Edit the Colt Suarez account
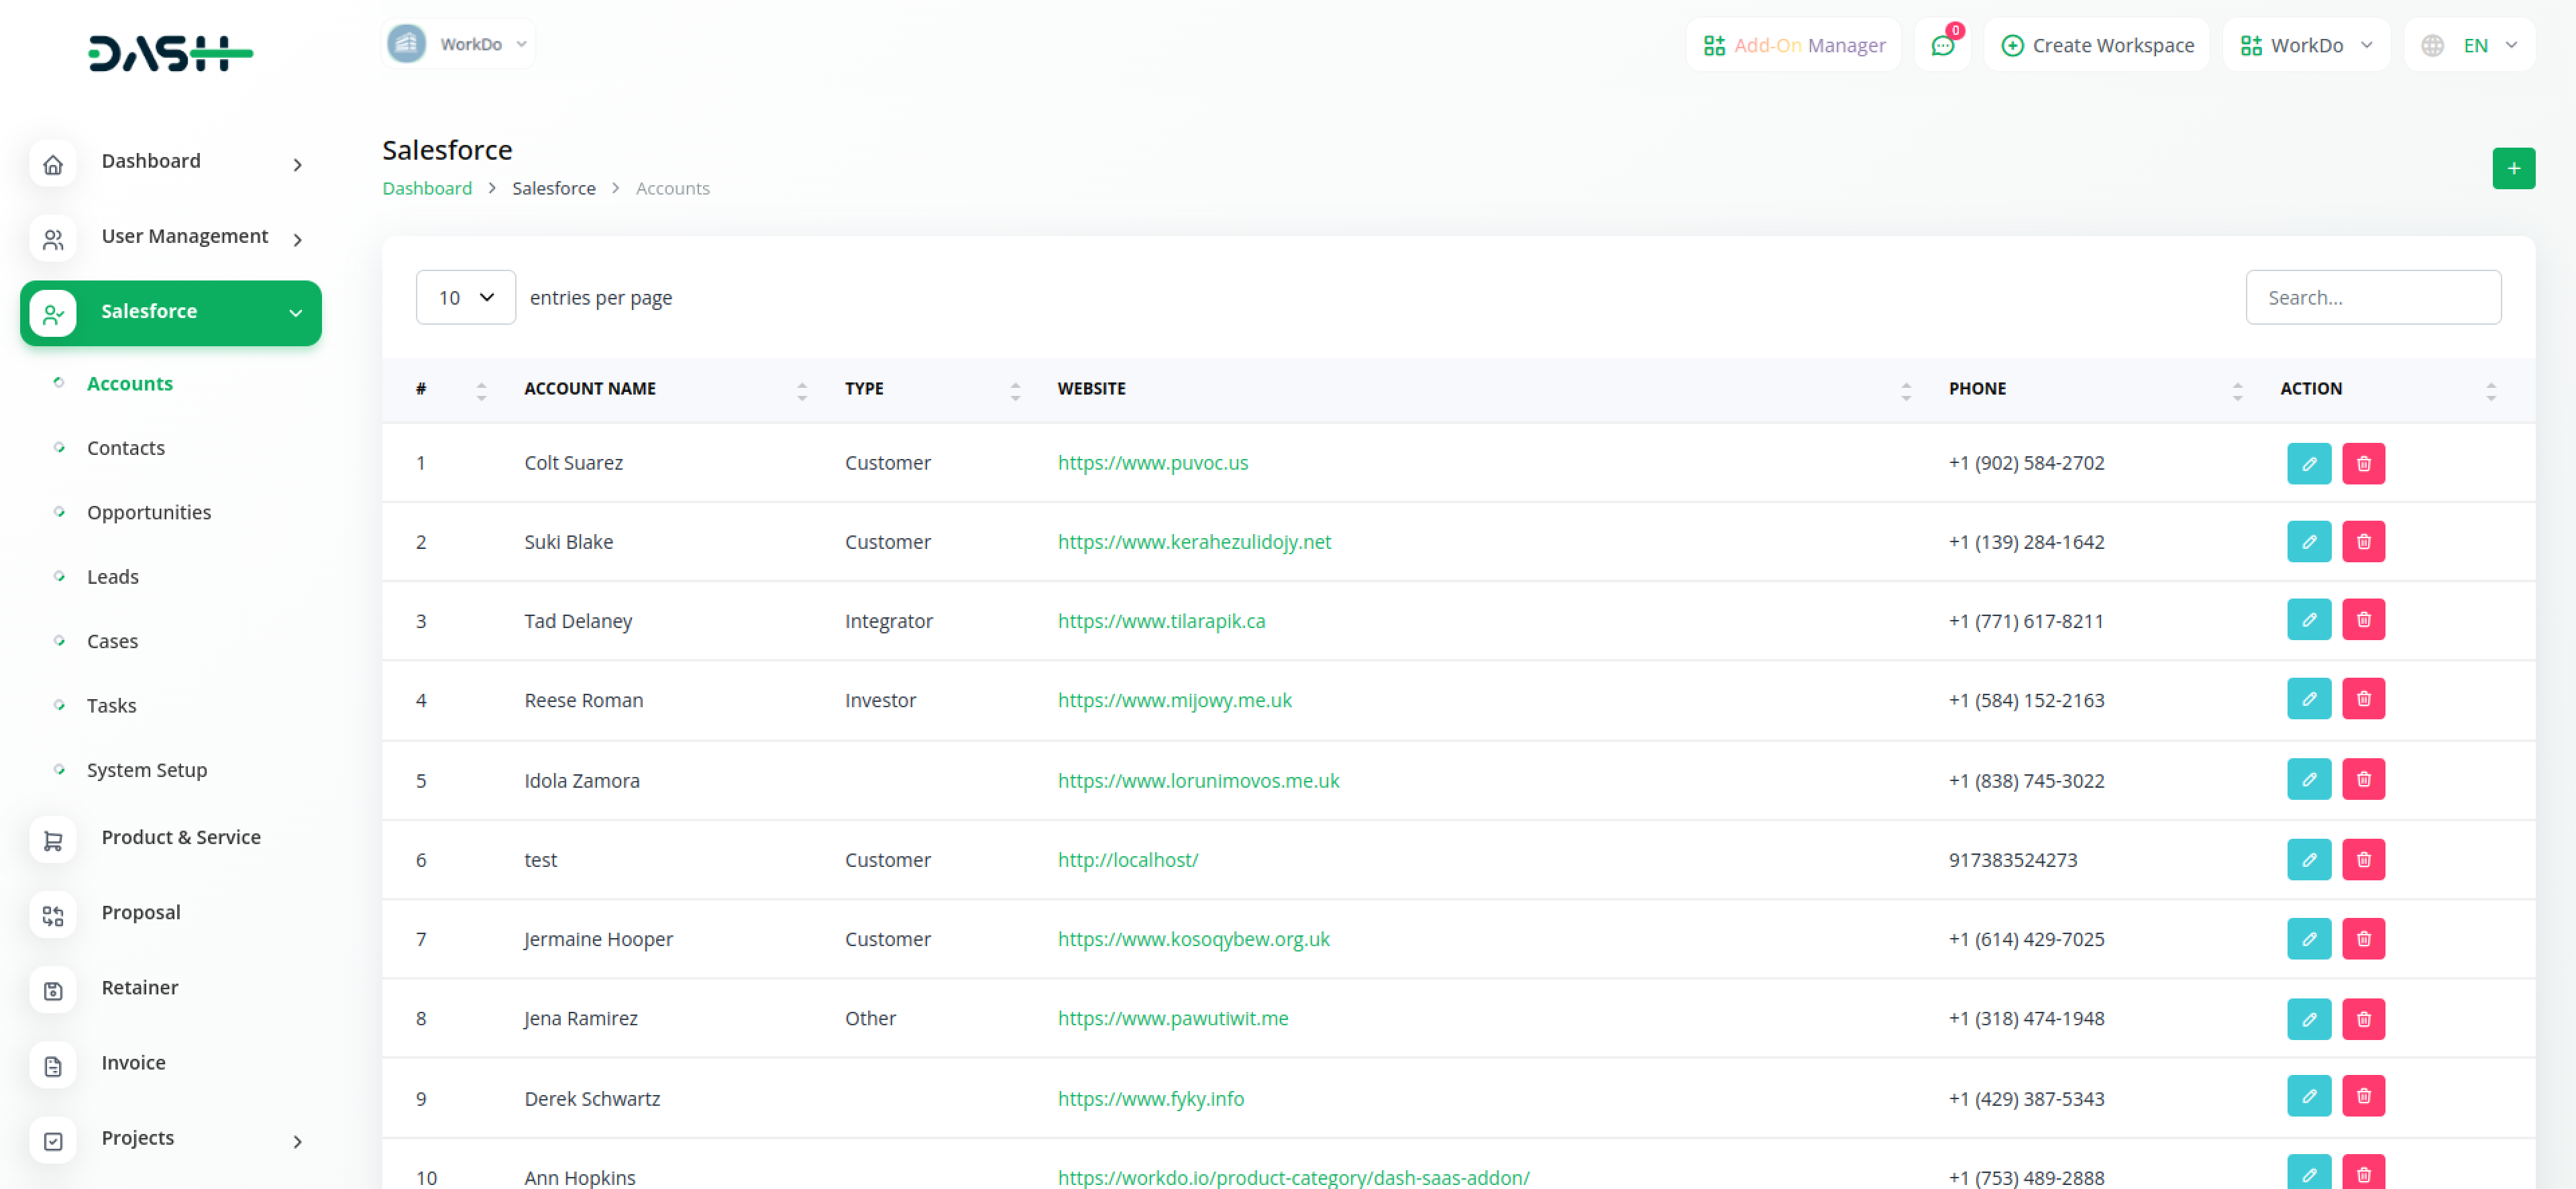Viewport: 2576px width, 1189px height. click(x=2308, y=463)
